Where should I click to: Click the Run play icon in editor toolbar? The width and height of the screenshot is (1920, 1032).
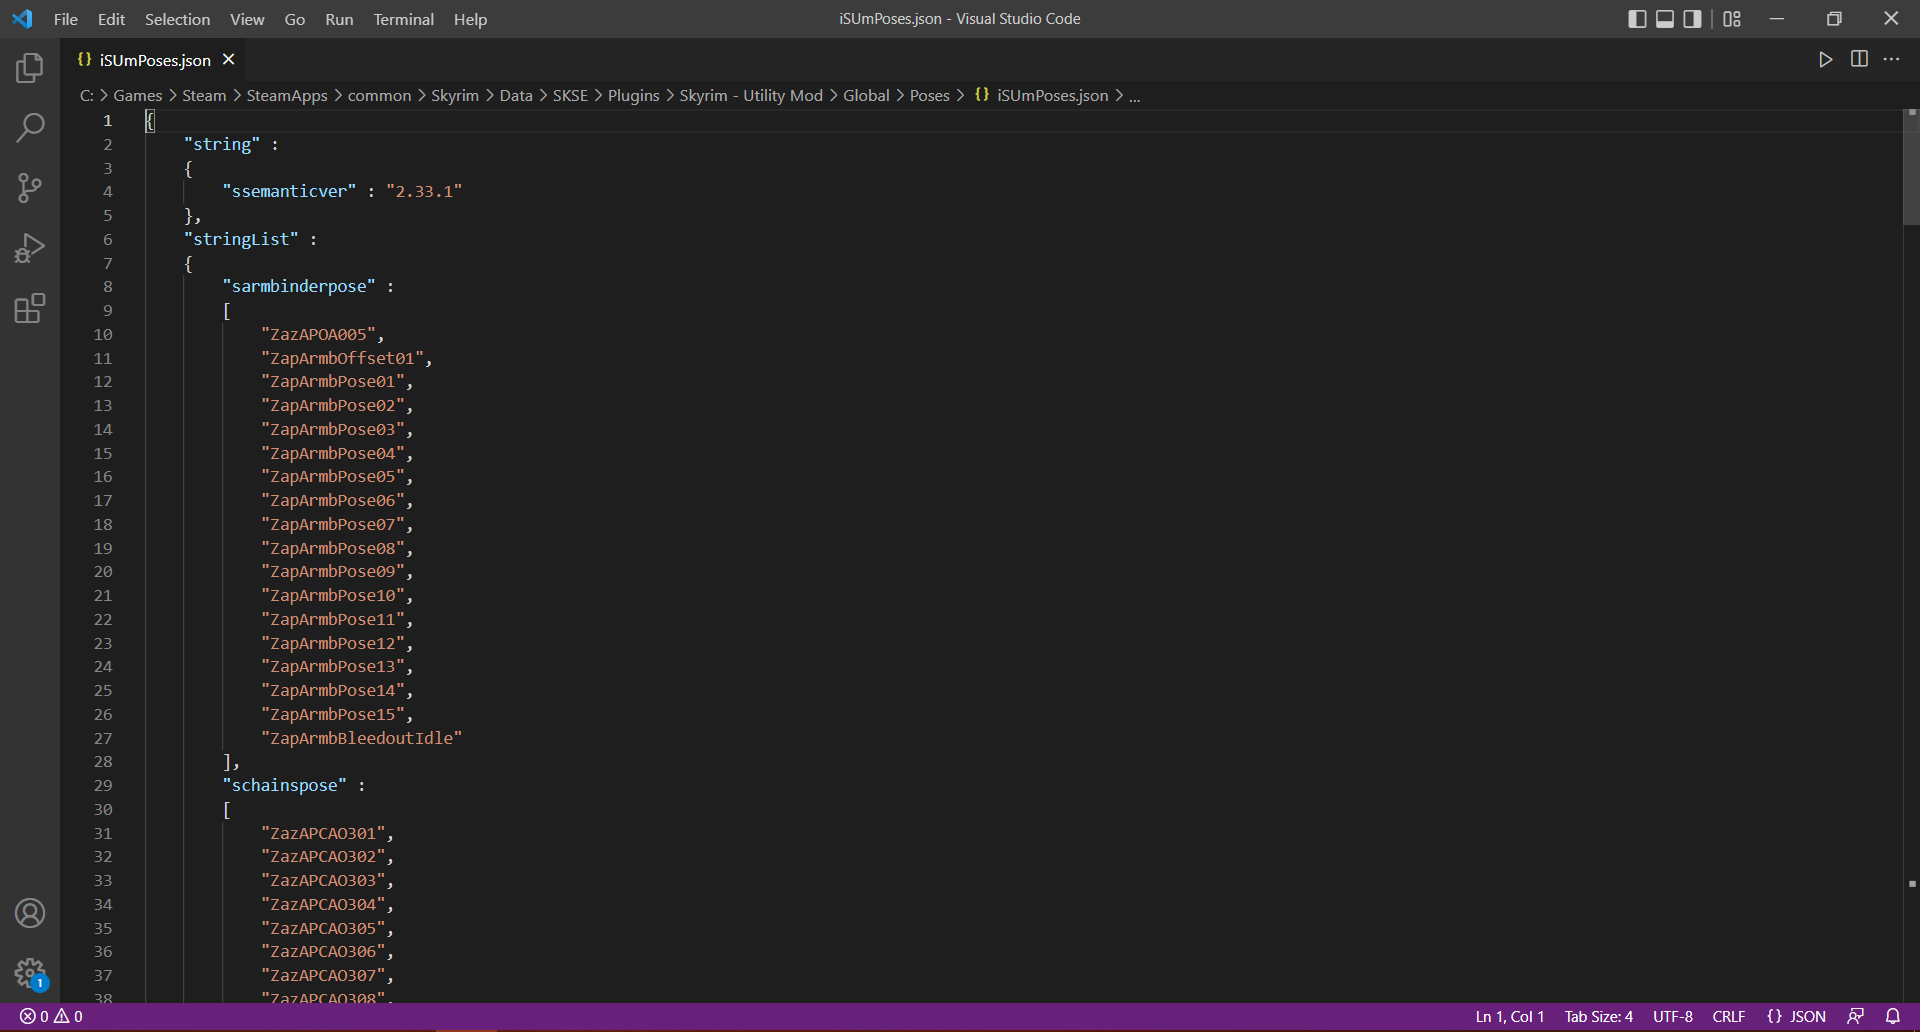(1826, 60)
